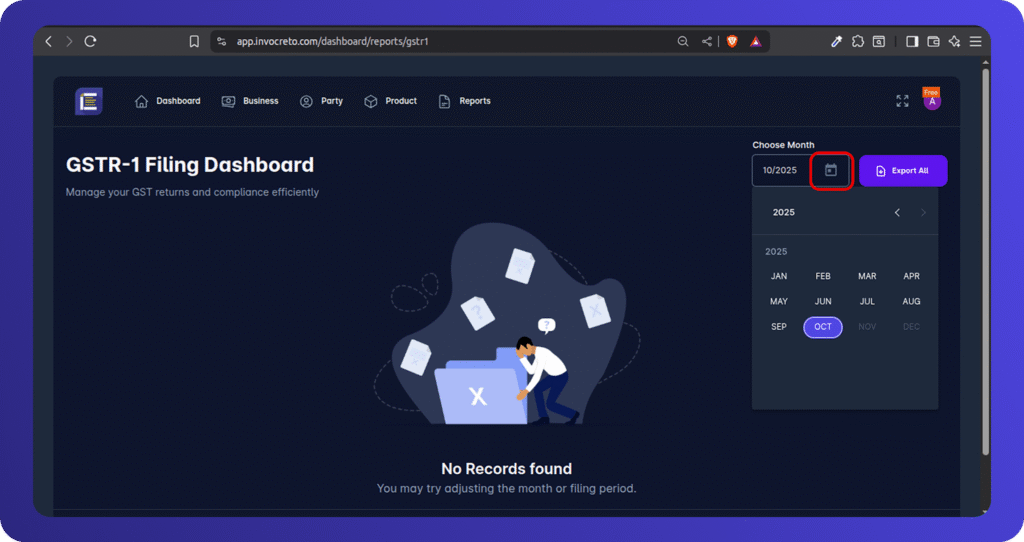Select SEP in the month picker
The image size is (1024, 542).
pyautogui.click(x=778, y=327)
